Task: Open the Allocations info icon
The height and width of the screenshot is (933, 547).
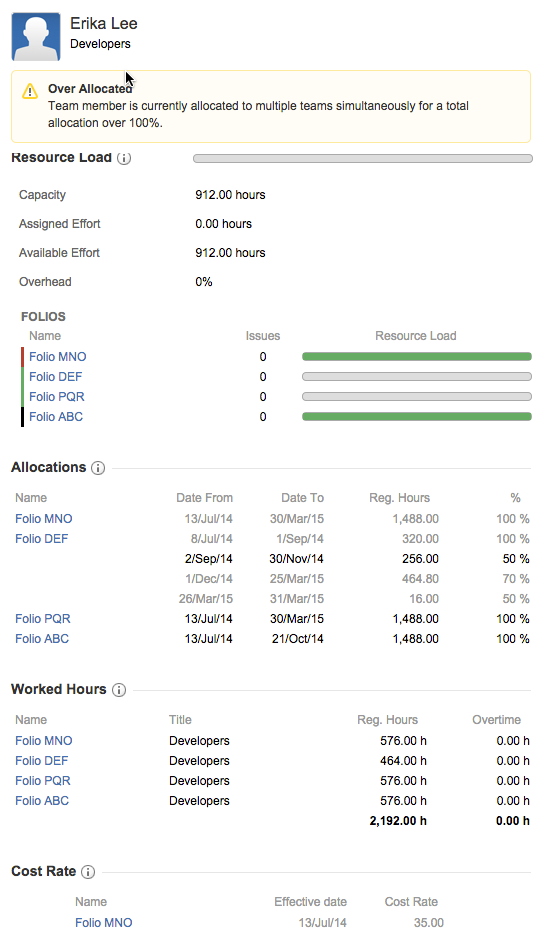Action: tap(98, 468)
